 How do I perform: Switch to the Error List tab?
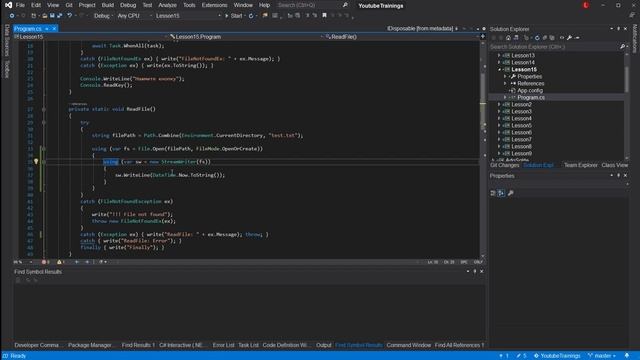223,345
